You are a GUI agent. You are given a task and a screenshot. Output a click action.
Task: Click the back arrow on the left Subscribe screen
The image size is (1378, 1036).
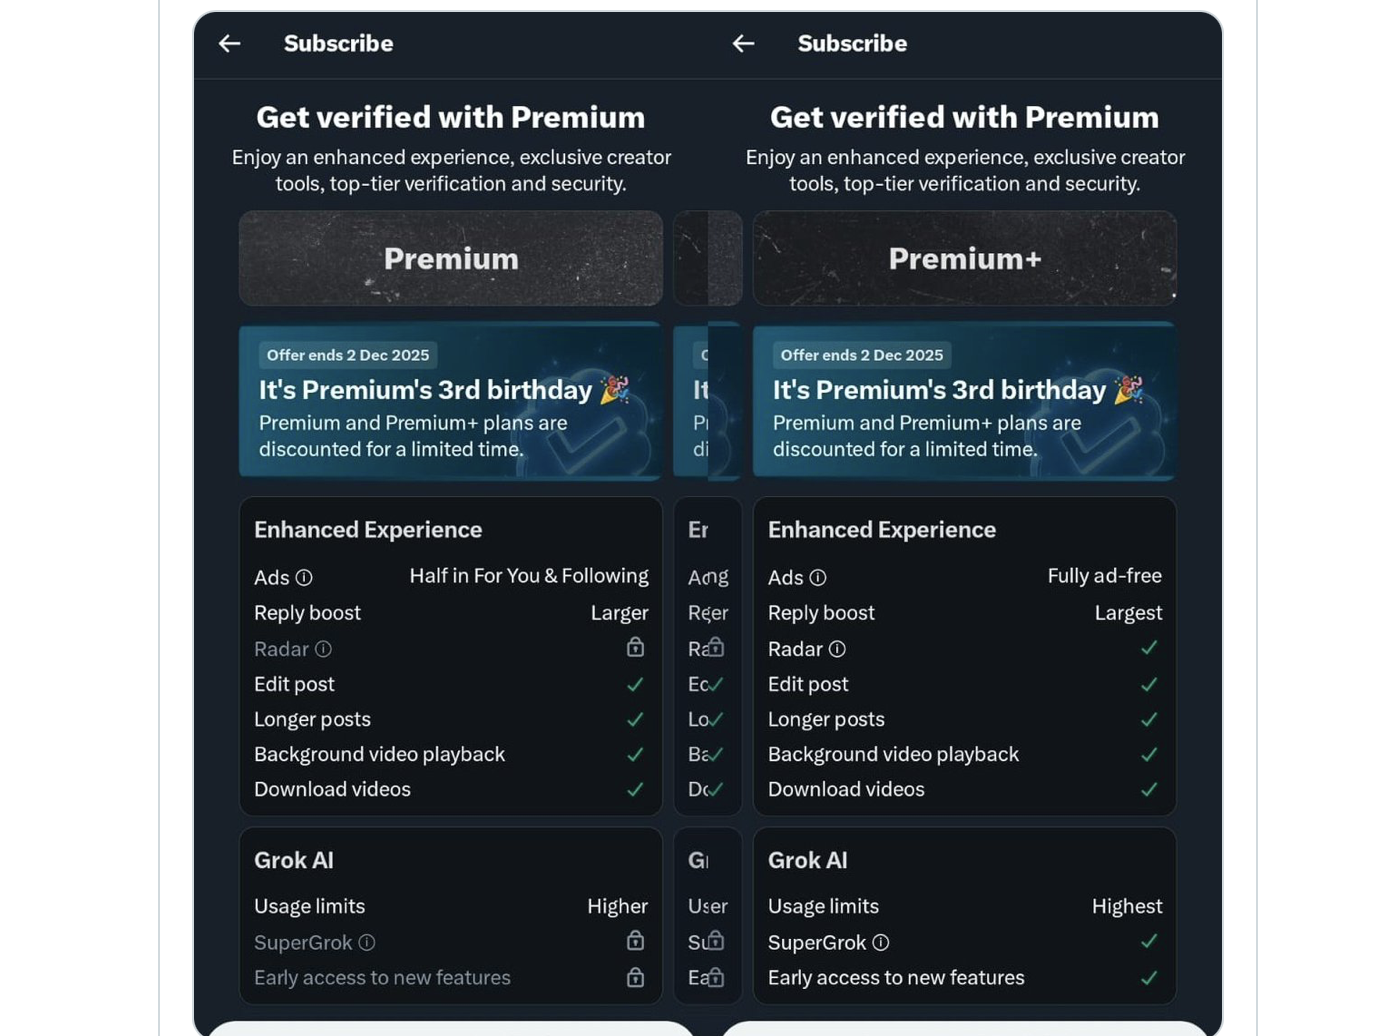(229, 43)
